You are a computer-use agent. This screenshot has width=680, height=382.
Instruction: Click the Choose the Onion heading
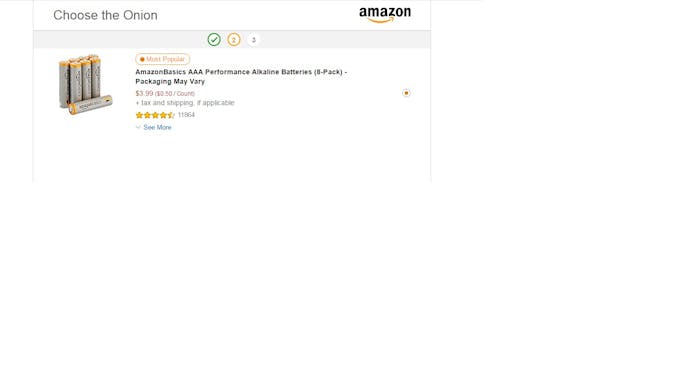point(105,15)
